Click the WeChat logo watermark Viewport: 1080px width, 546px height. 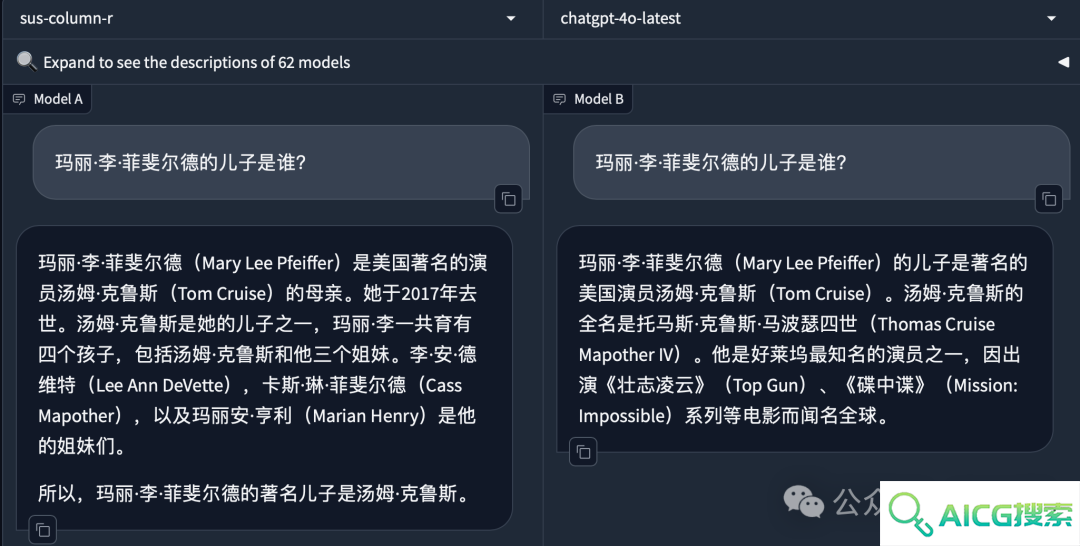(803, 501)
